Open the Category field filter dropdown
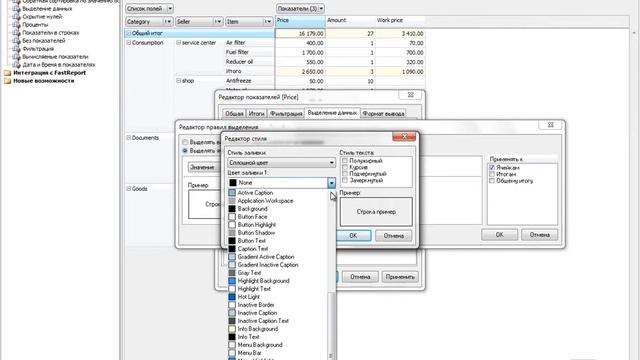The height and width of the screenshot is (360, 640). click(x=168, y=22)
